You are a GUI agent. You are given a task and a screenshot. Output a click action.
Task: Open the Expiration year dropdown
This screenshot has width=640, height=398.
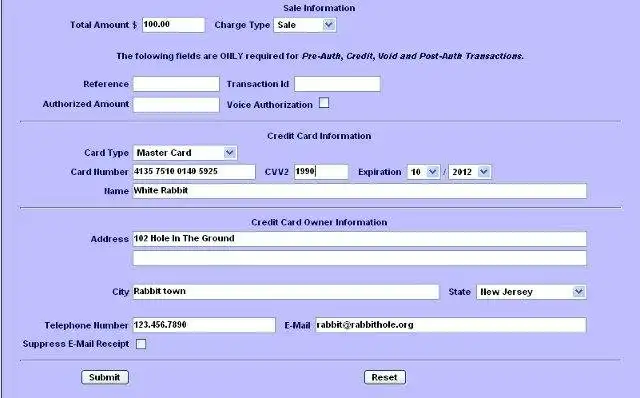point(470,172)
